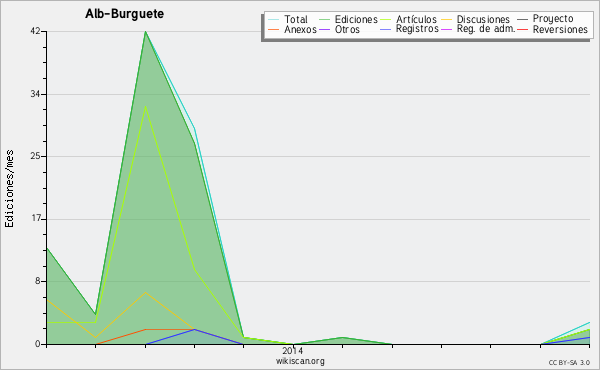The image size is (600, 370).
Task: Click the 34 y-axis value
Action: [35, 94]
